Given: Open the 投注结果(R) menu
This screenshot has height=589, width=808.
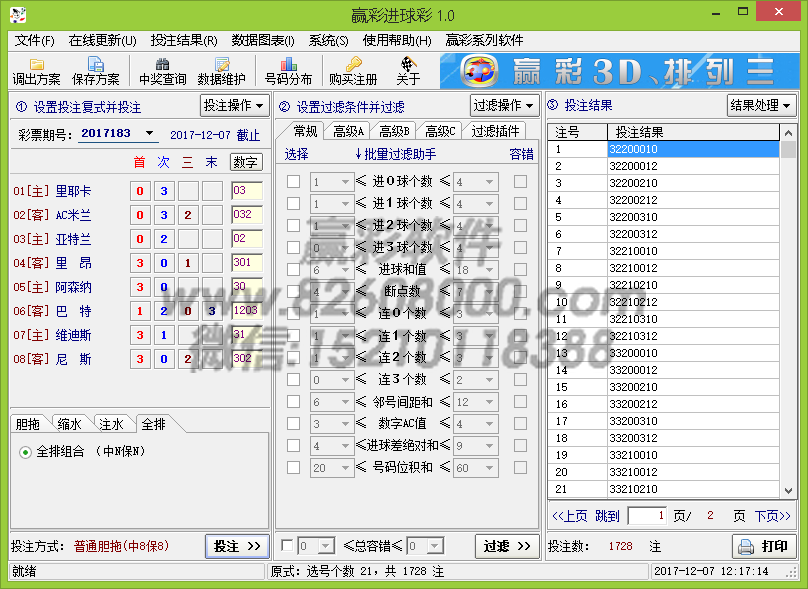Looking at the screenshot, I should [x=184, y=40].
